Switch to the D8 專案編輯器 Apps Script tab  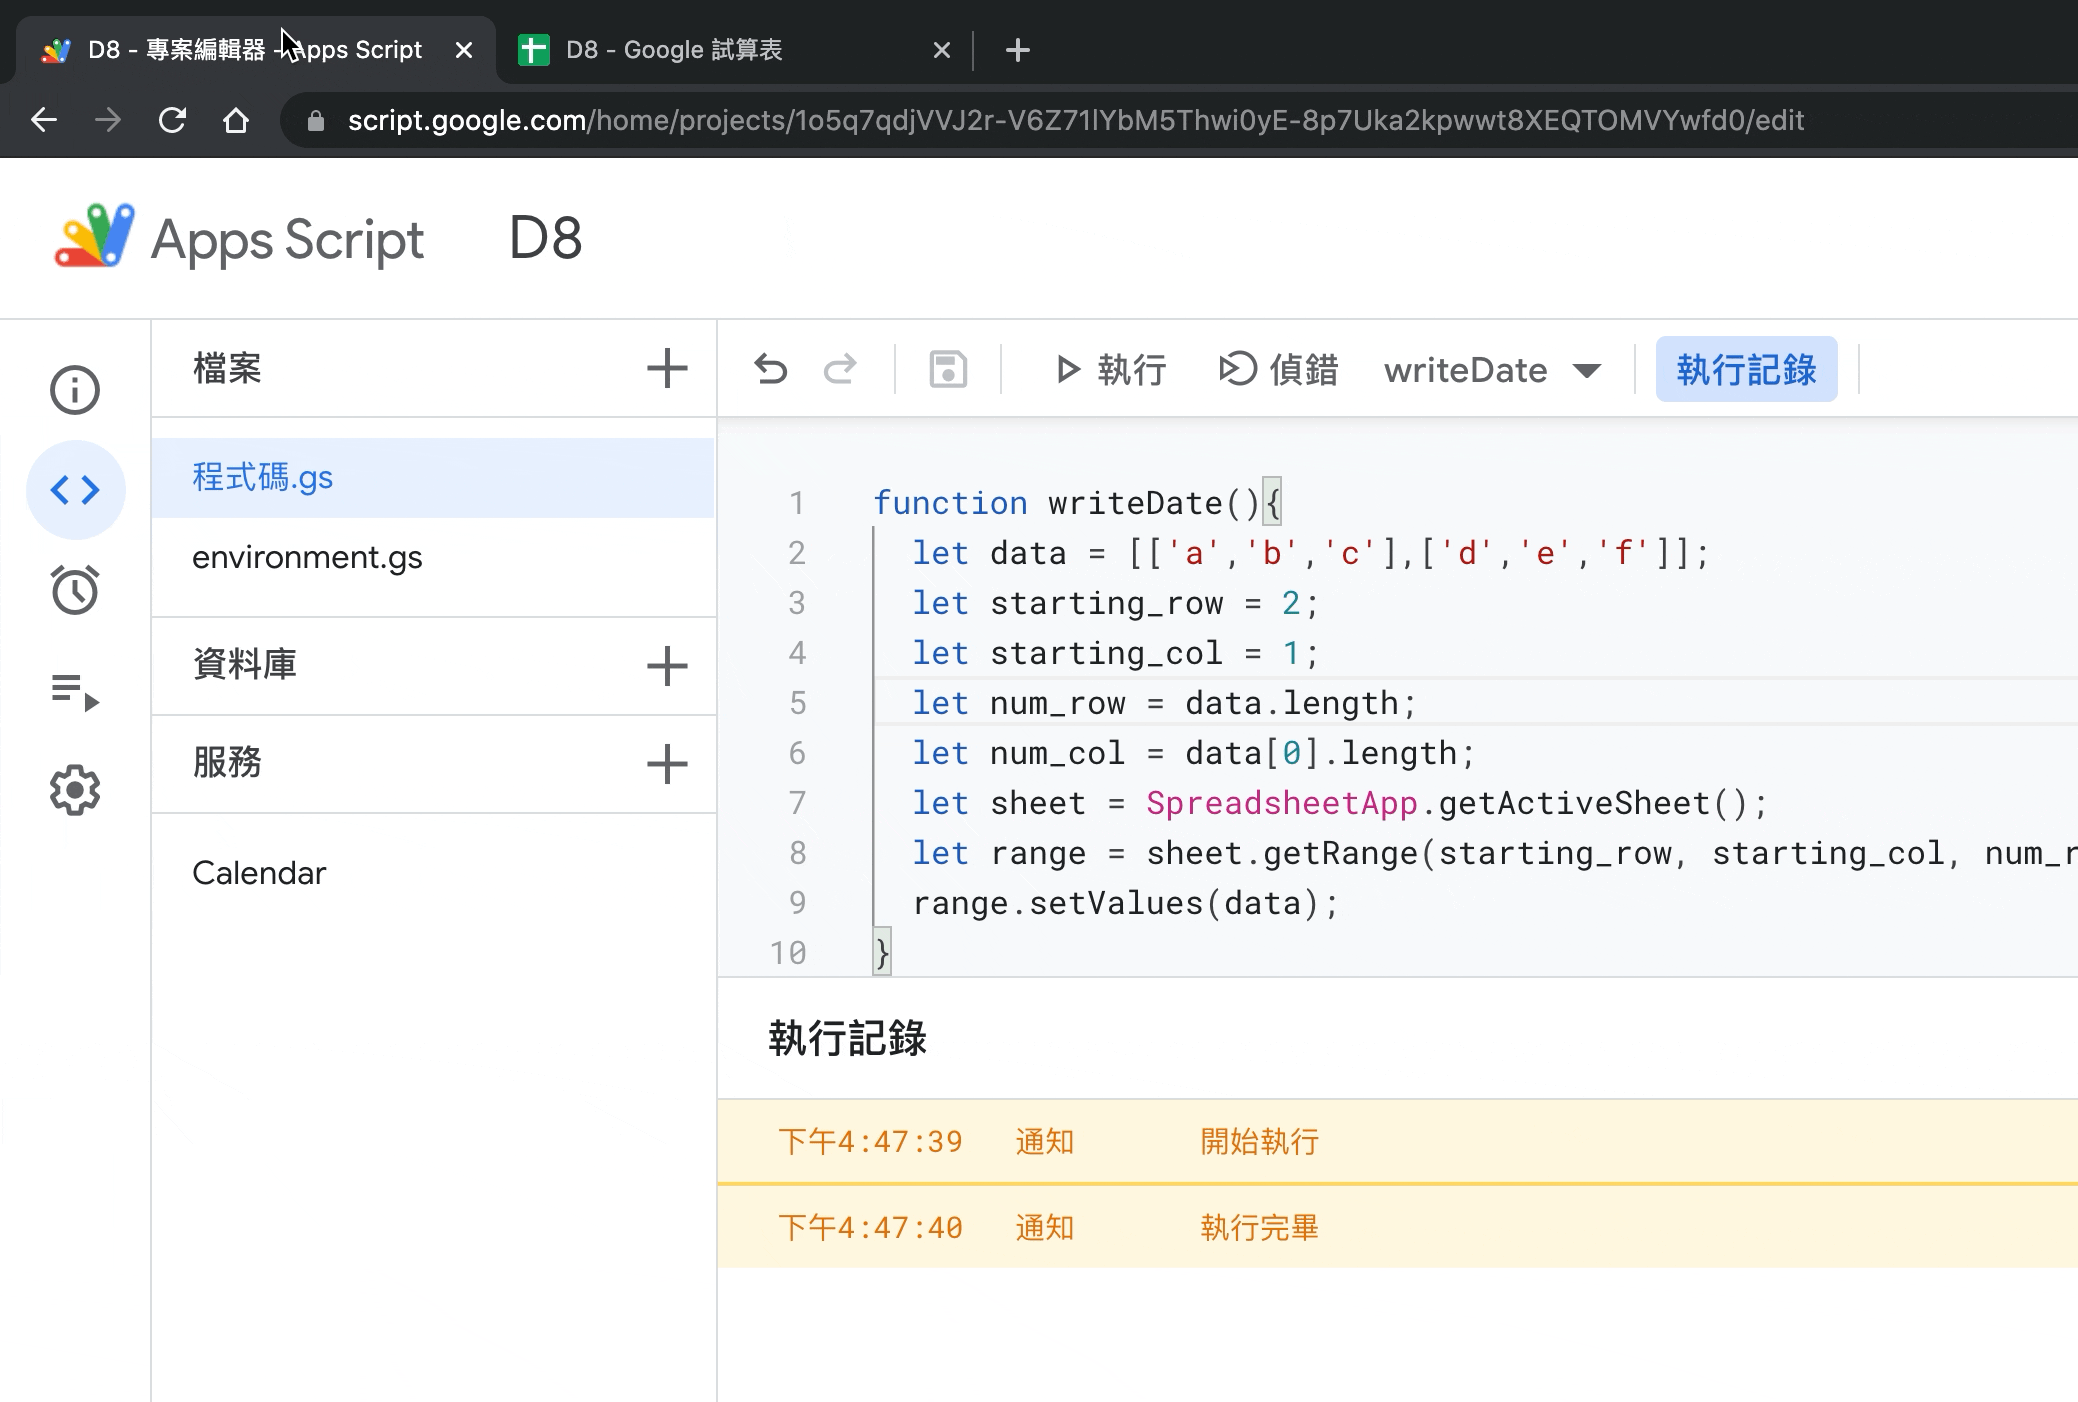(255, 49)
